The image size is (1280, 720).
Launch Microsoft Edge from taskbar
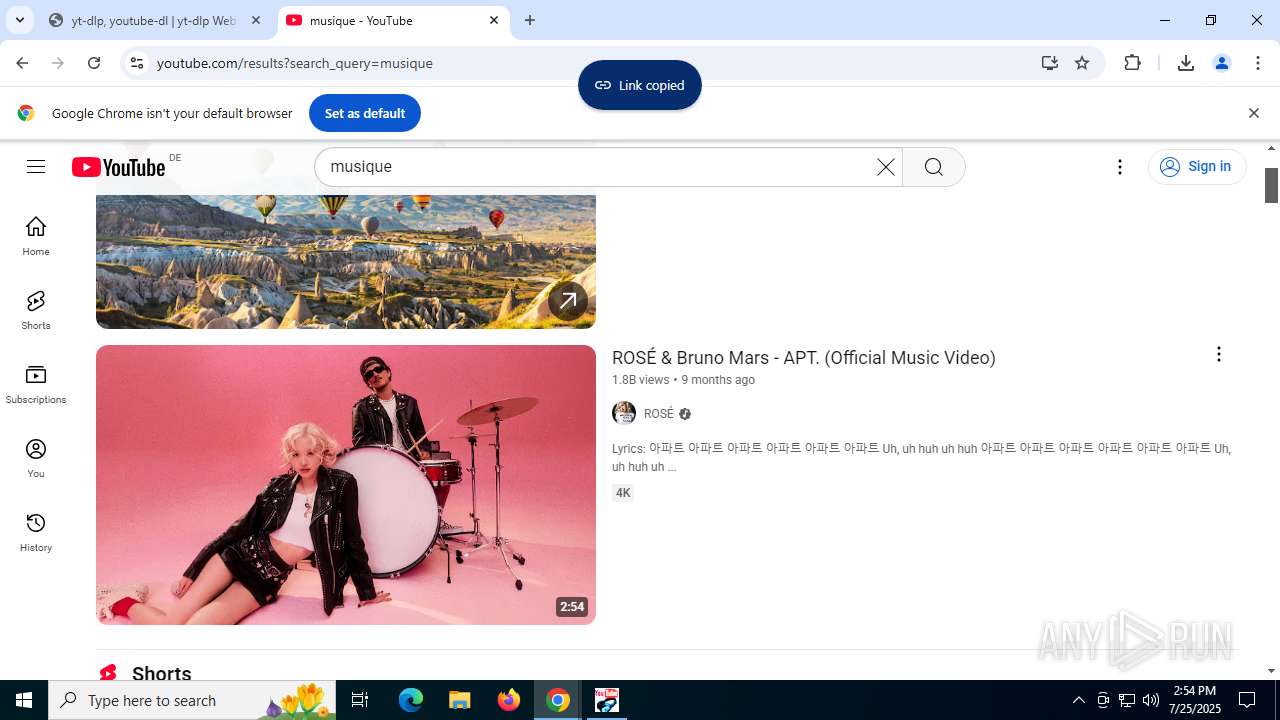pos(411,700)
